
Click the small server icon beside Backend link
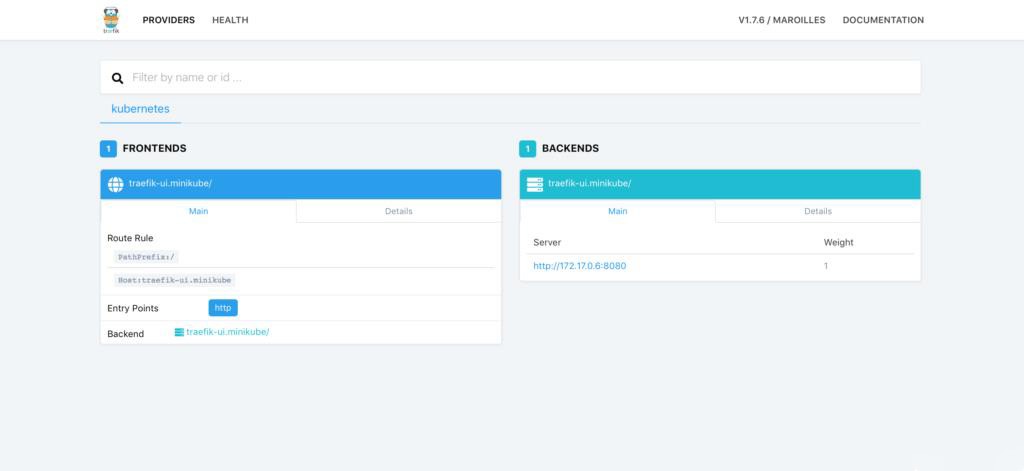(x=179, y=332)
